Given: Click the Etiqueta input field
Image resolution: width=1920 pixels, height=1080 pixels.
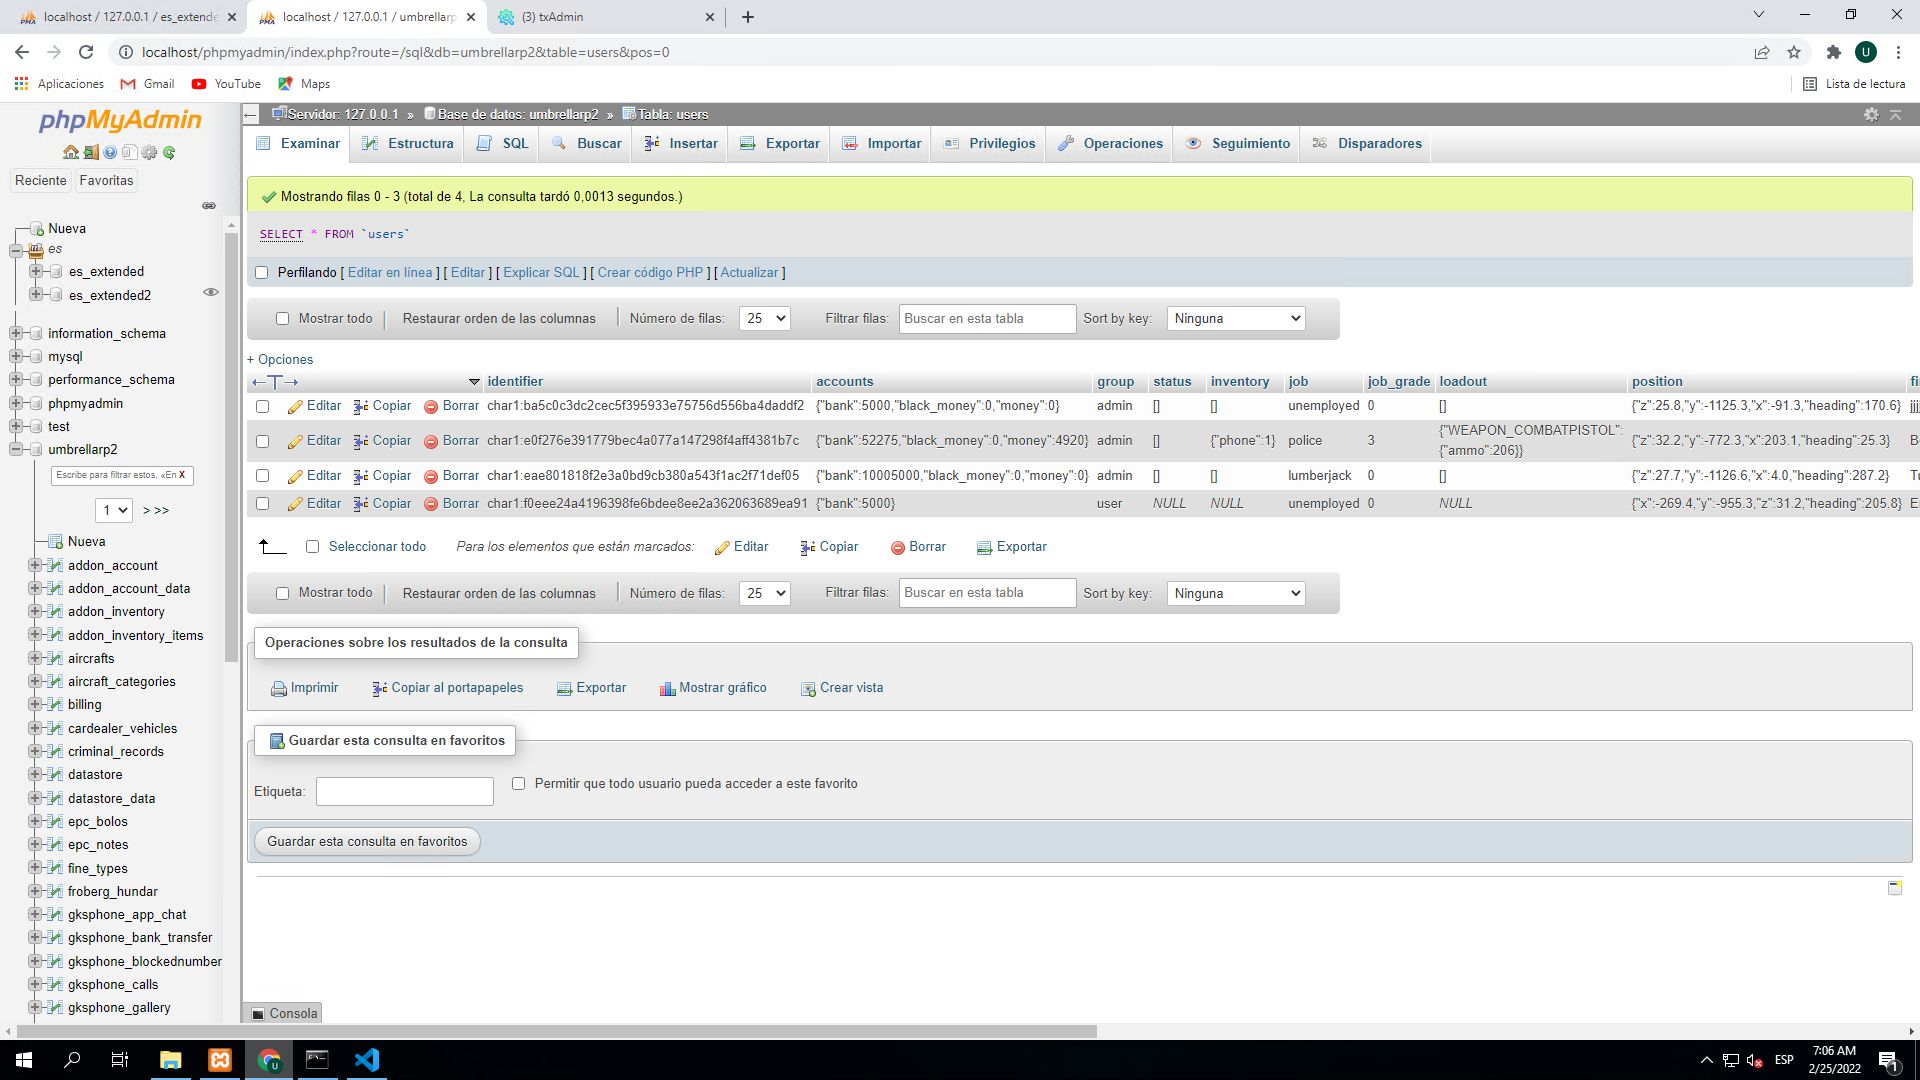Looking at the screenshot, I should [404, 791].
